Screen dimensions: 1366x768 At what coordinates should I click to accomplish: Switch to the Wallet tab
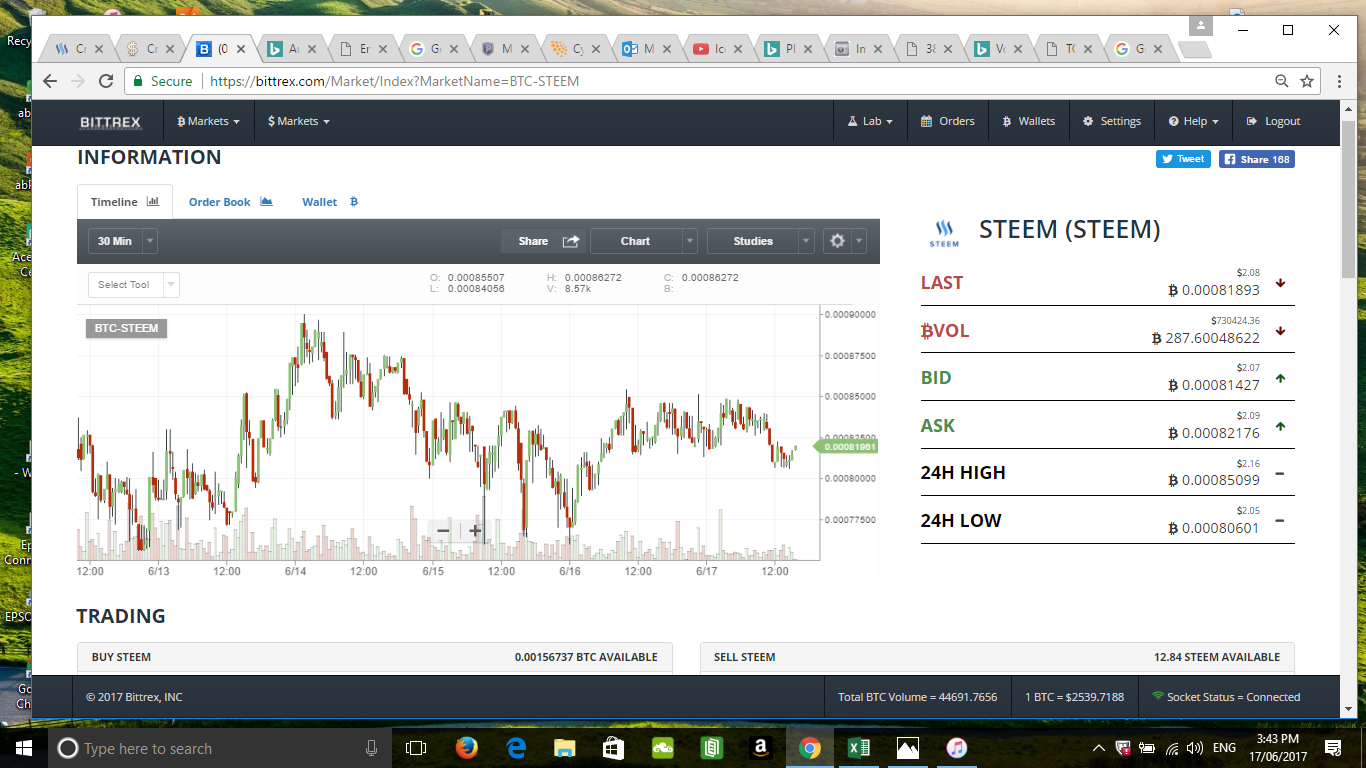(x=330, y=202)
